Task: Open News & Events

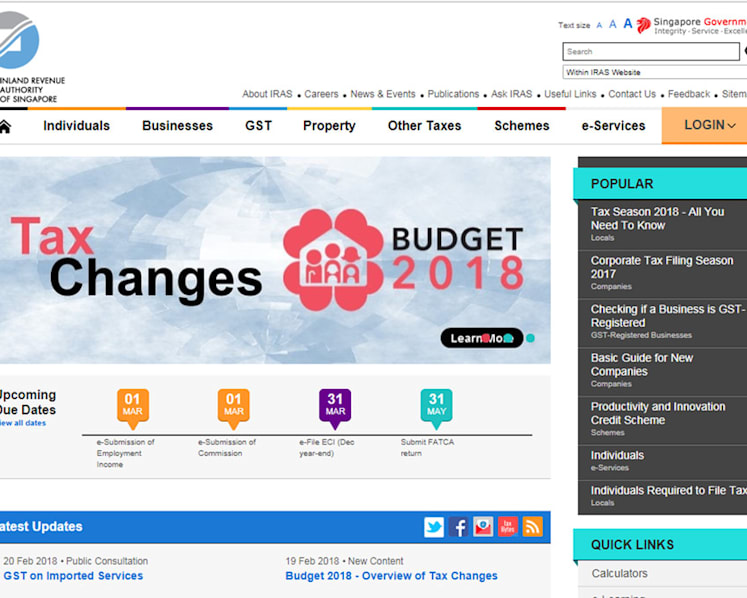Action: point(383,94)
